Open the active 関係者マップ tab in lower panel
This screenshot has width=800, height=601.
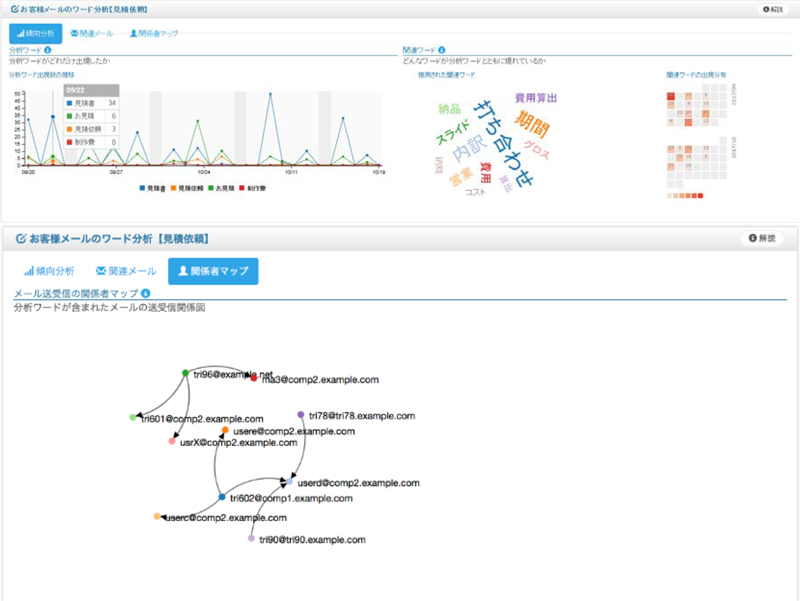[213, 271]
